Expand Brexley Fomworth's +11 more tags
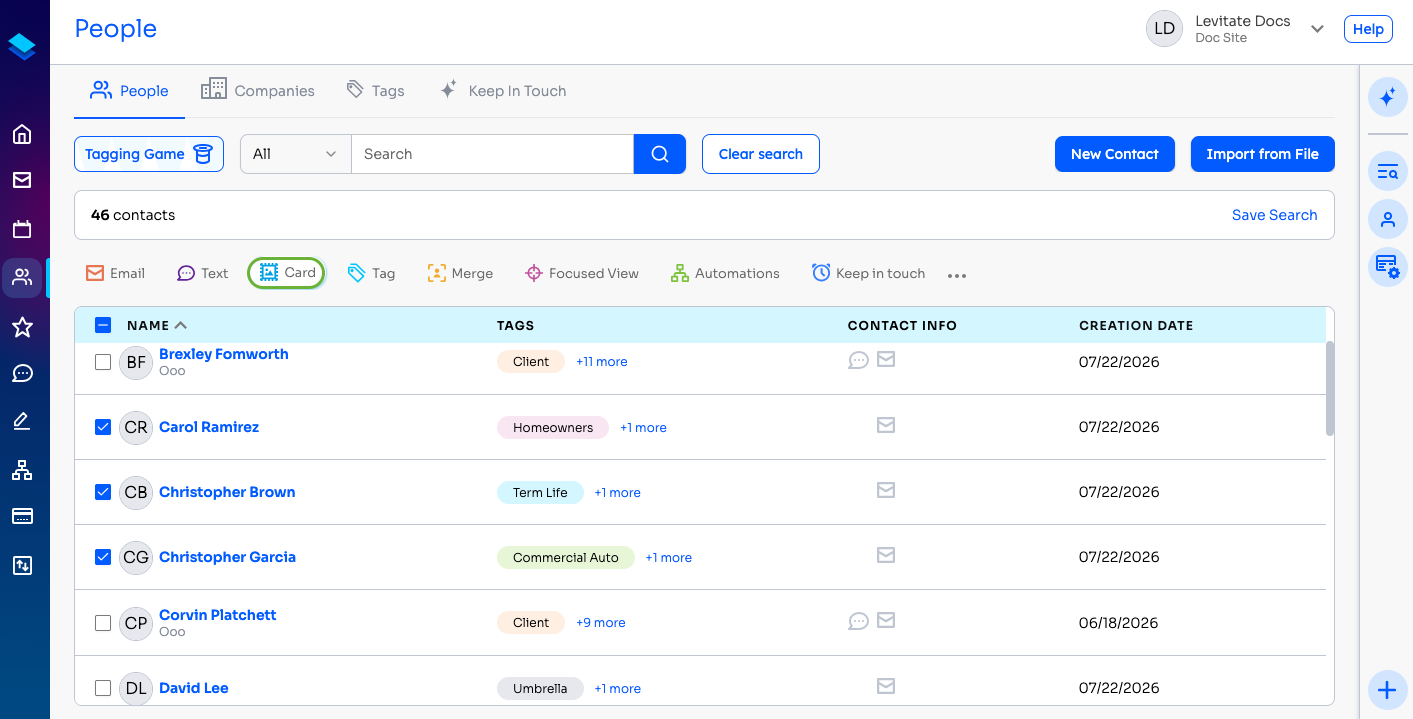Screen dimensions: 1413x719 [602, 362]
